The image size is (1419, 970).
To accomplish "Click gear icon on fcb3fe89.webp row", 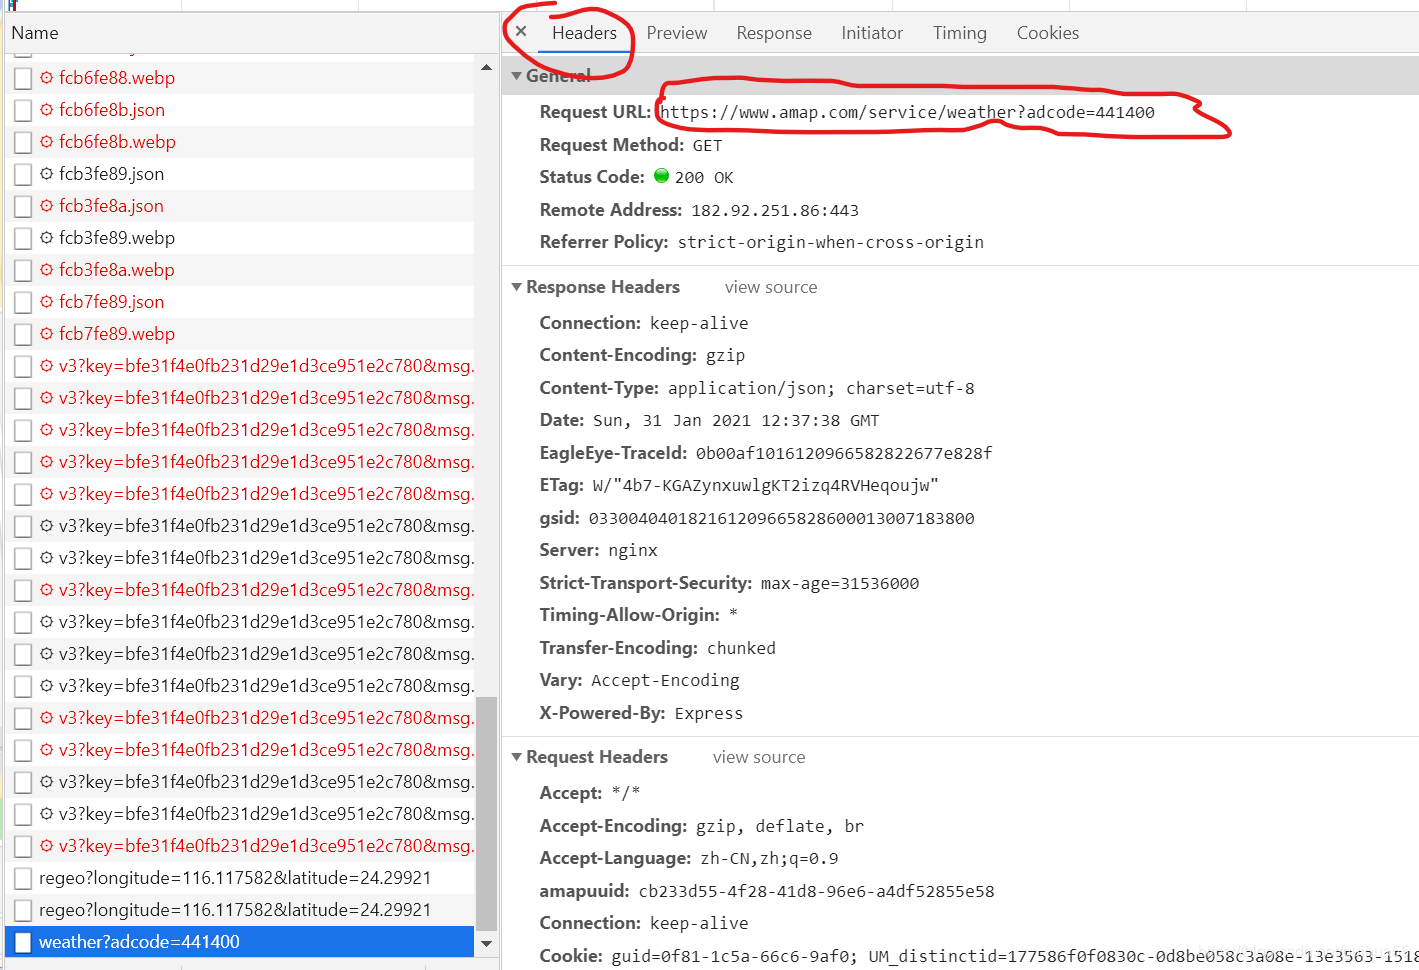I will click(46, 237).
